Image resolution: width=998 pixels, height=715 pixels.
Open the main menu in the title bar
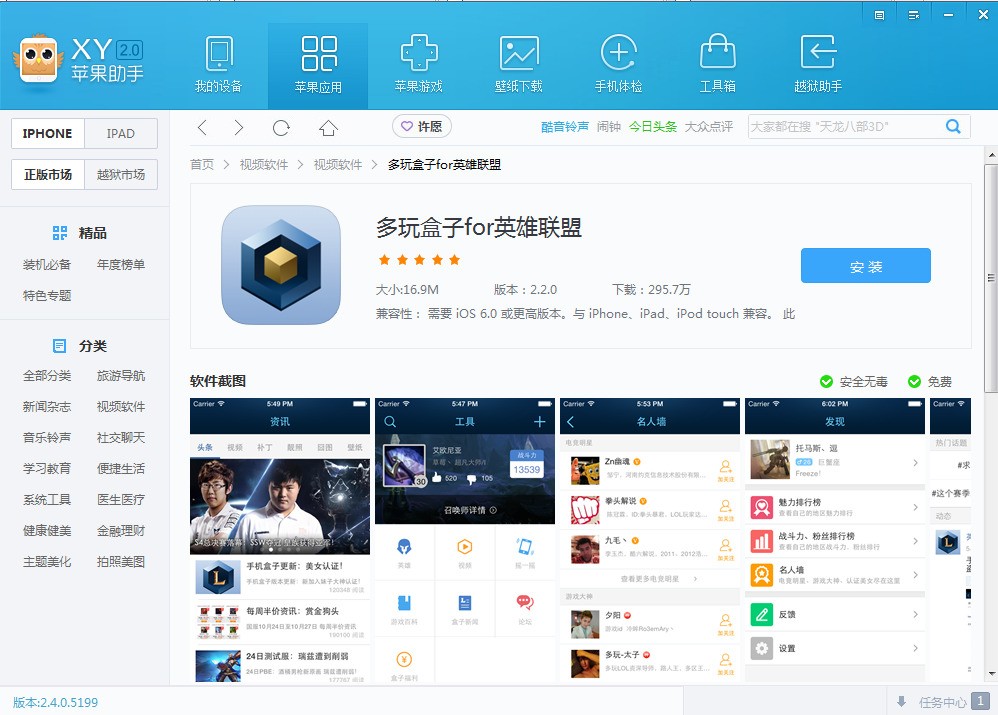(x=913, y=14)
